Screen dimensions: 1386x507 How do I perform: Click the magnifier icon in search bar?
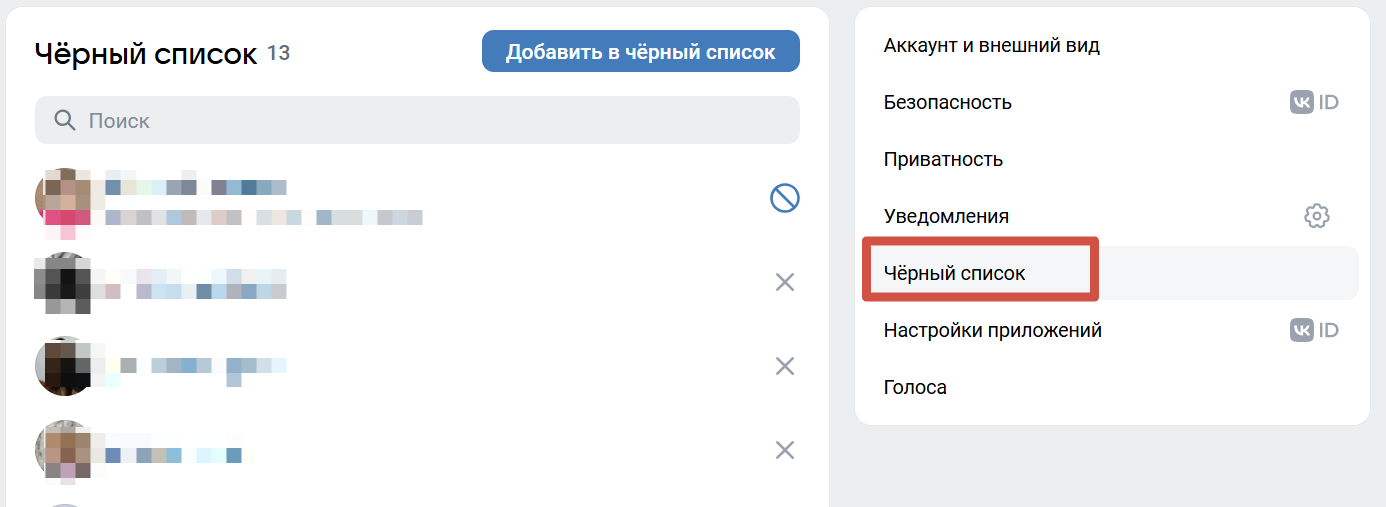point(65,121)
